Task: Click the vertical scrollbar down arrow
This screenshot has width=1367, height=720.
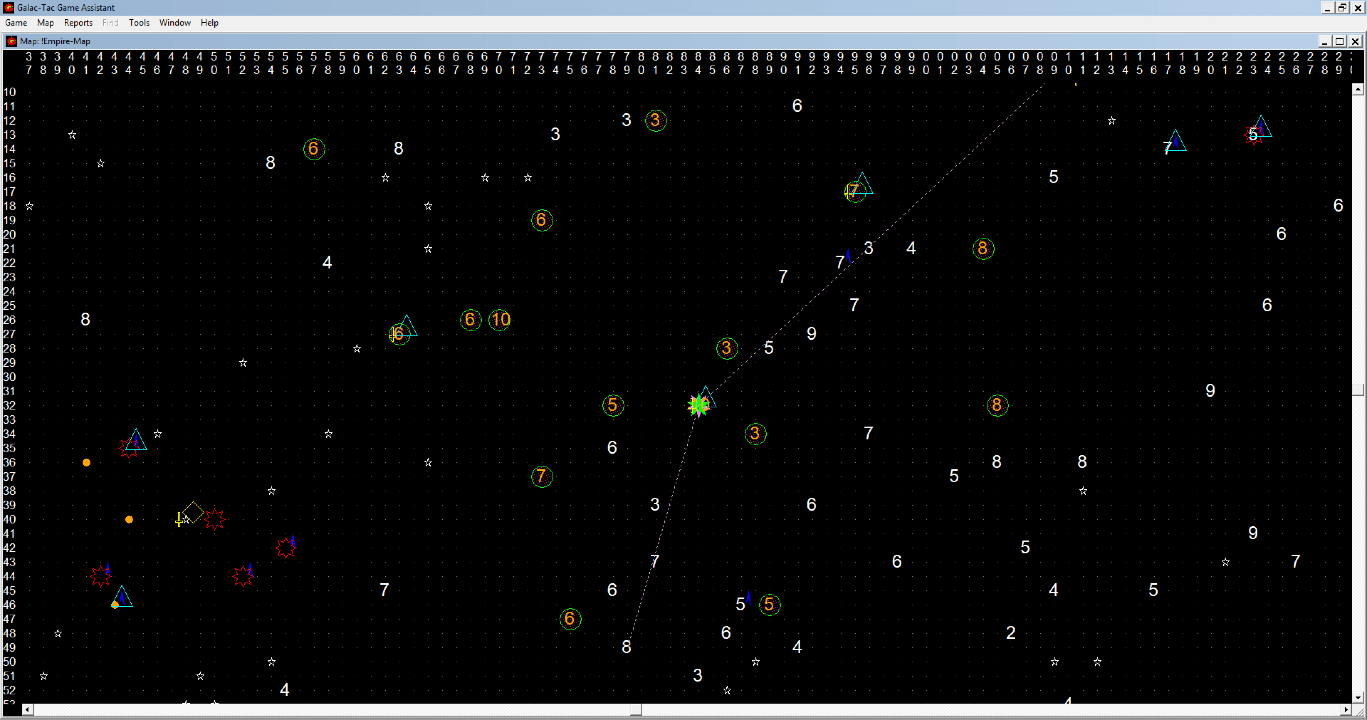Action: (1358, 697)
